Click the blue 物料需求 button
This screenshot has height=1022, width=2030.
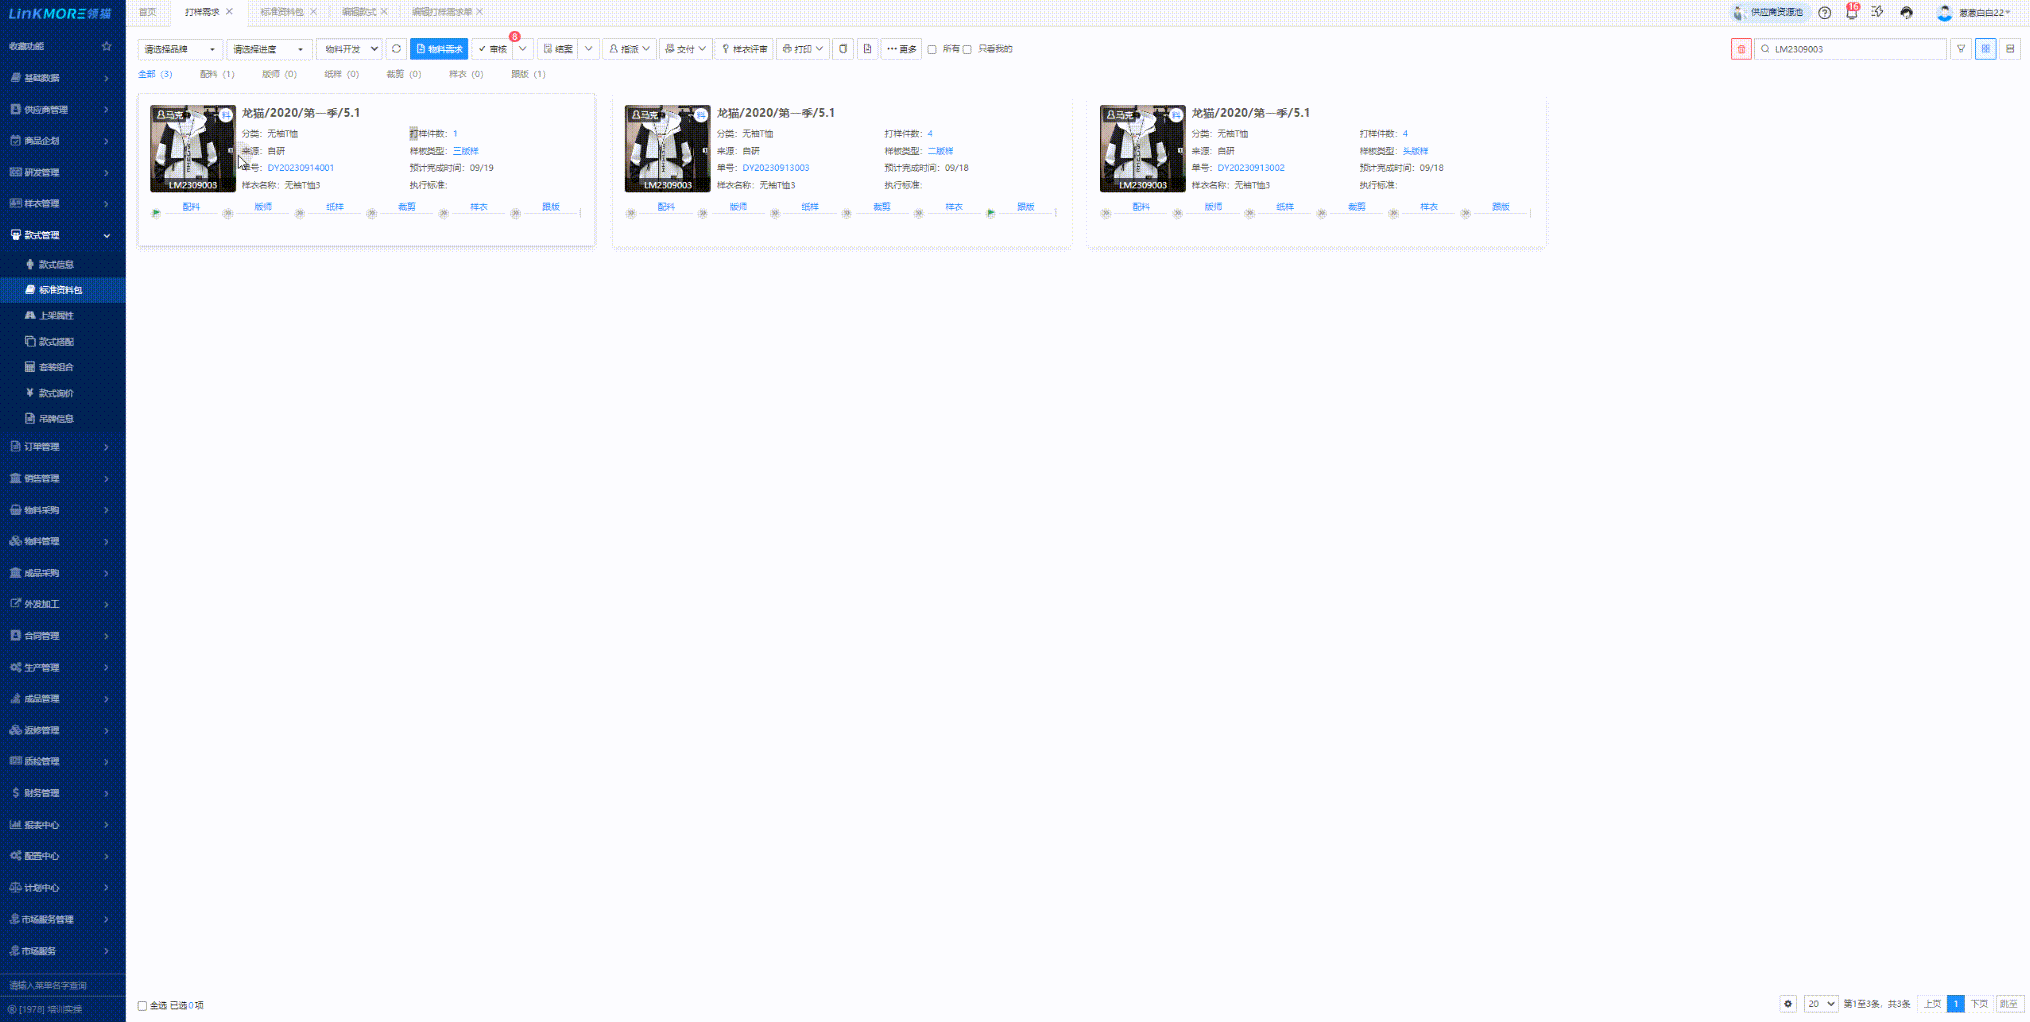[439, 49]
